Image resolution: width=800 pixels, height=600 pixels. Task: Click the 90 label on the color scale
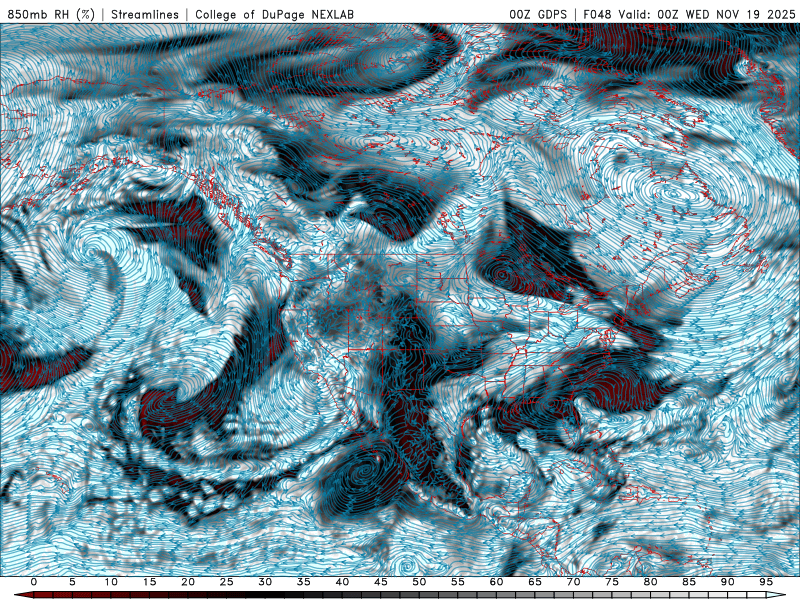727,582
